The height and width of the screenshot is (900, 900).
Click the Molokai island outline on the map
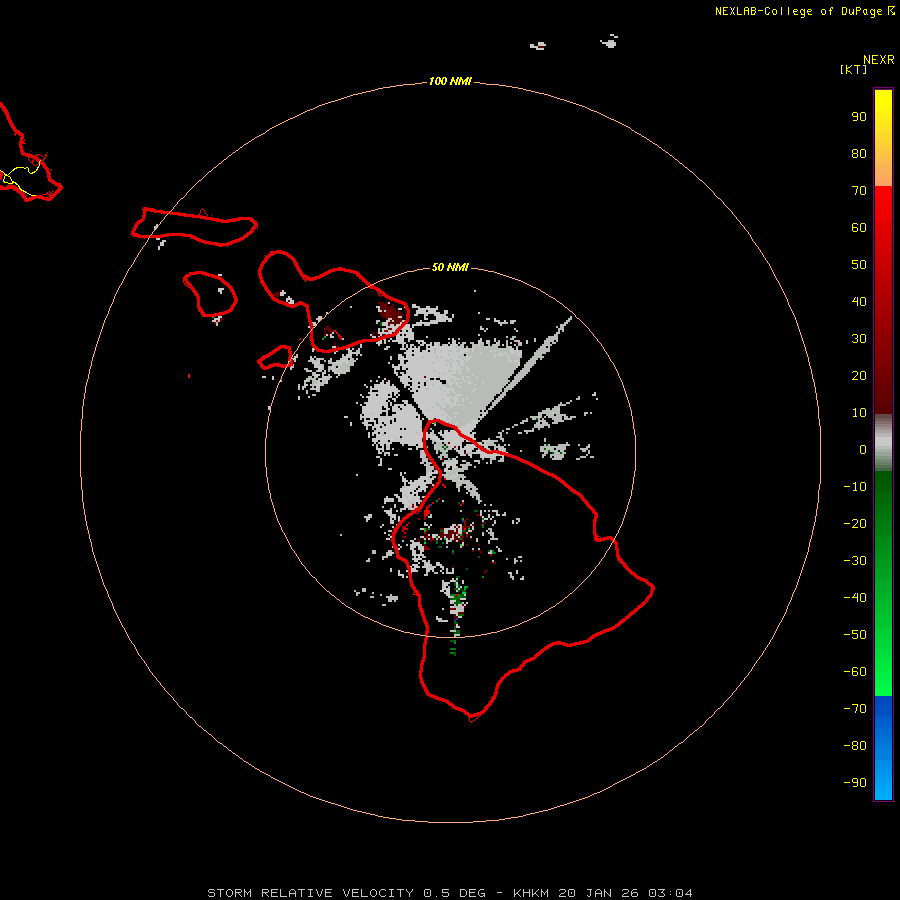click(x=194, y=227)
